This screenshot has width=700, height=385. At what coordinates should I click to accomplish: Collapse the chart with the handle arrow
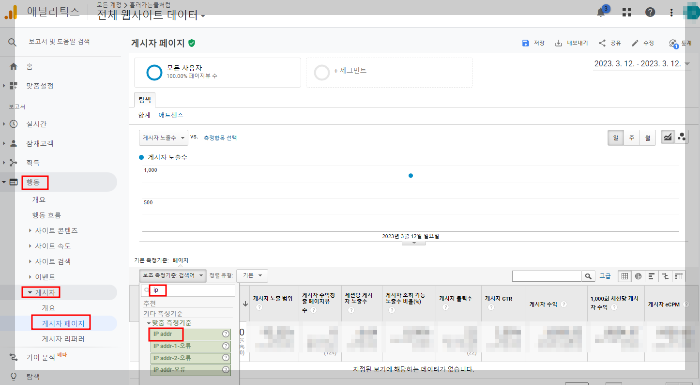point(414,243)
